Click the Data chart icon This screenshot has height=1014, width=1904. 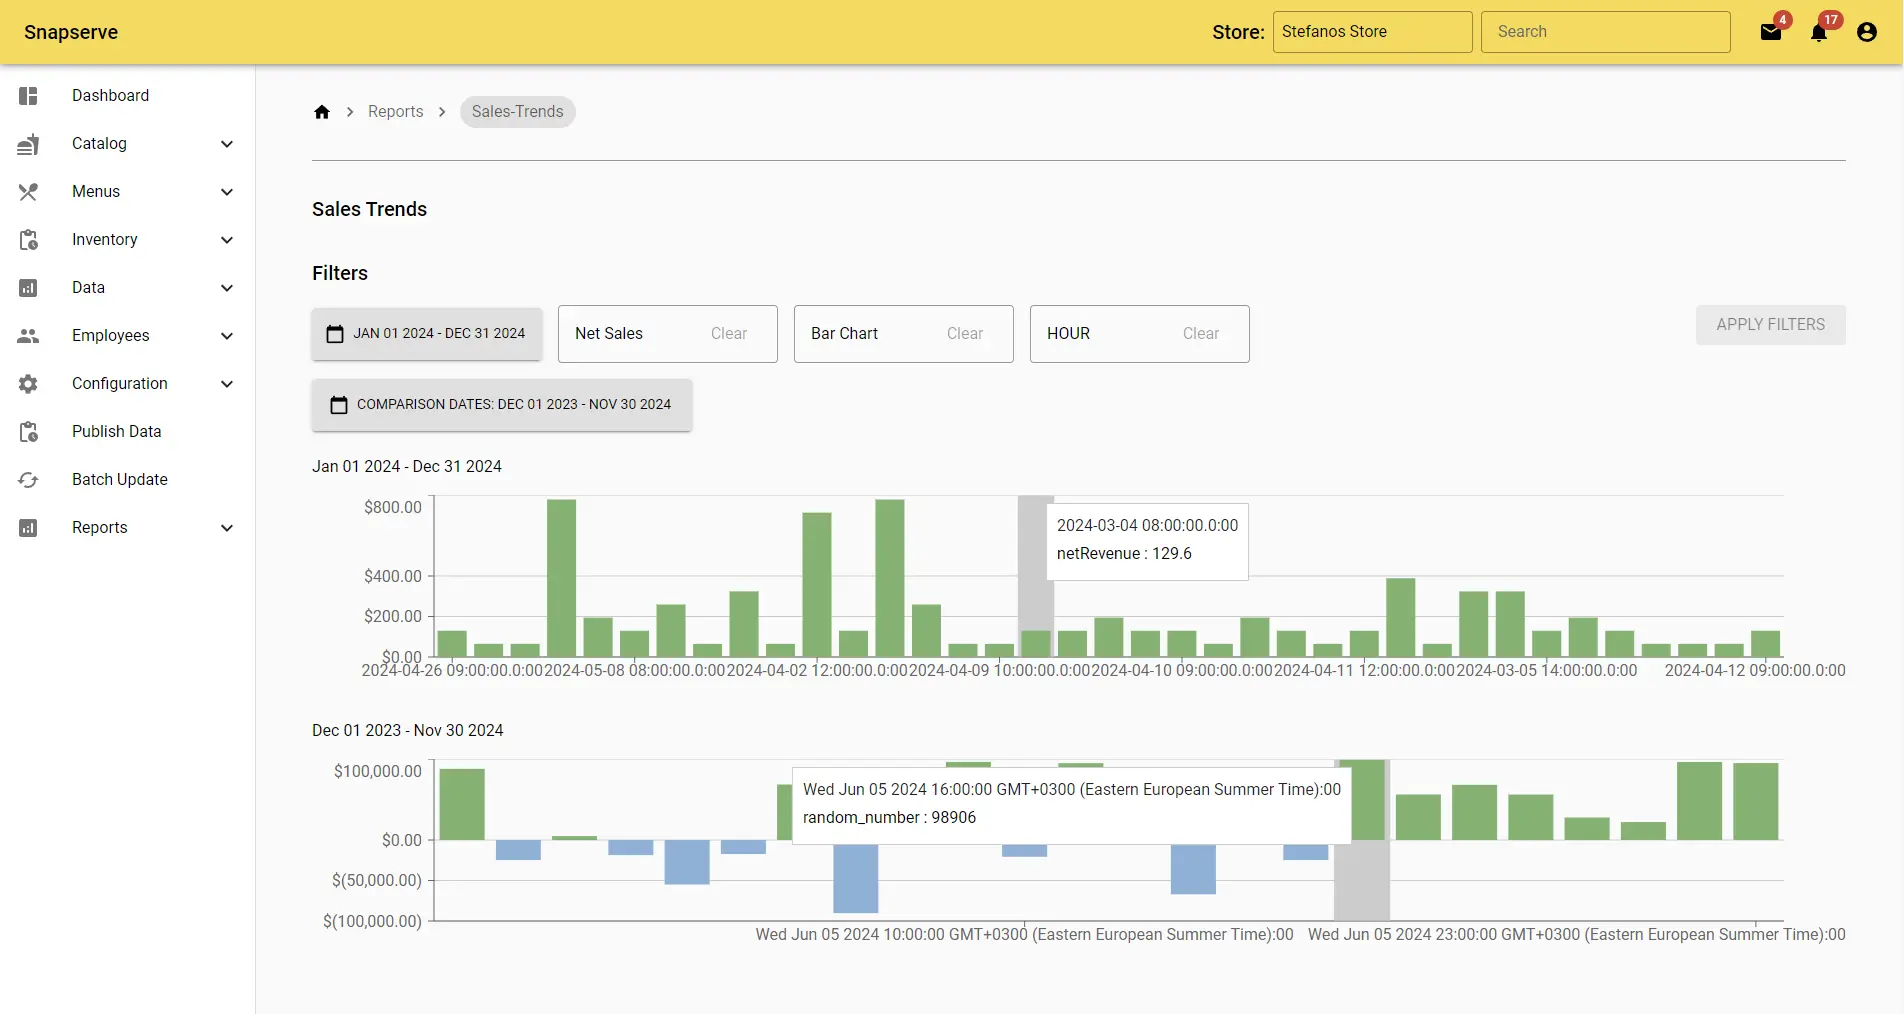[x=28, y=288]
